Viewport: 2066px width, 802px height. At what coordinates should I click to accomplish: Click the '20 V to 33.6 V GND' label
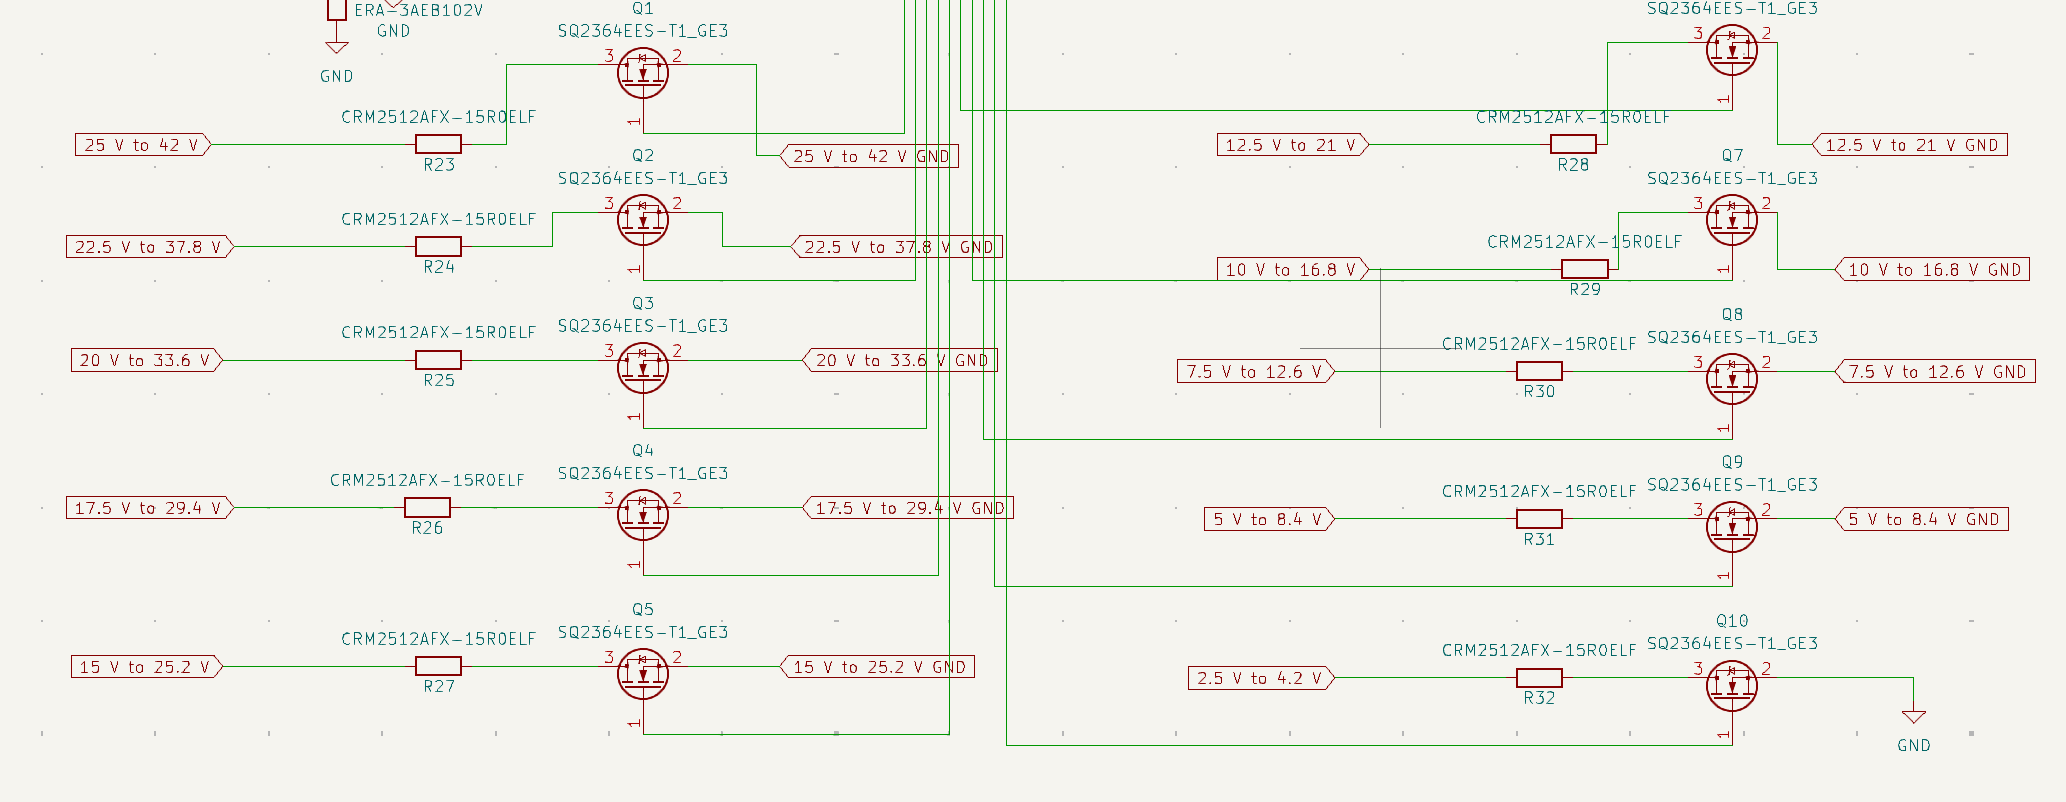(900, 360)
